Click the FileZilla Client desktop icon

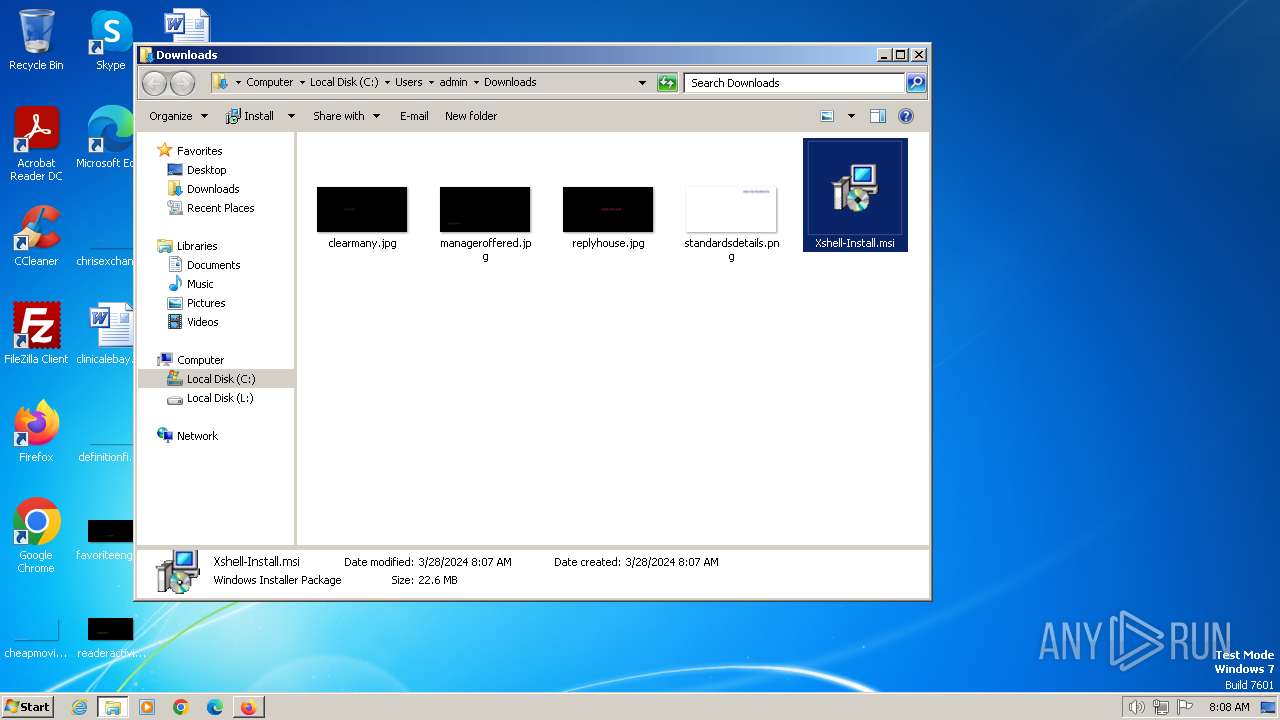click(36, 333)
